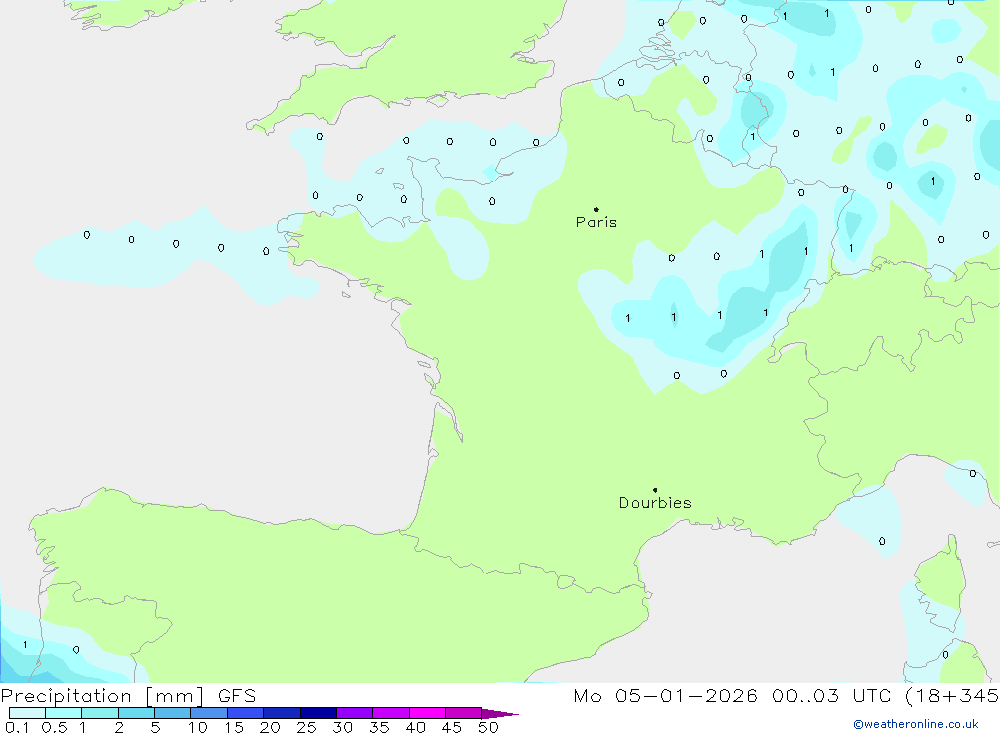1000x733 pixels.
Task: Click the 10 legend scale value
Action: 198,727
